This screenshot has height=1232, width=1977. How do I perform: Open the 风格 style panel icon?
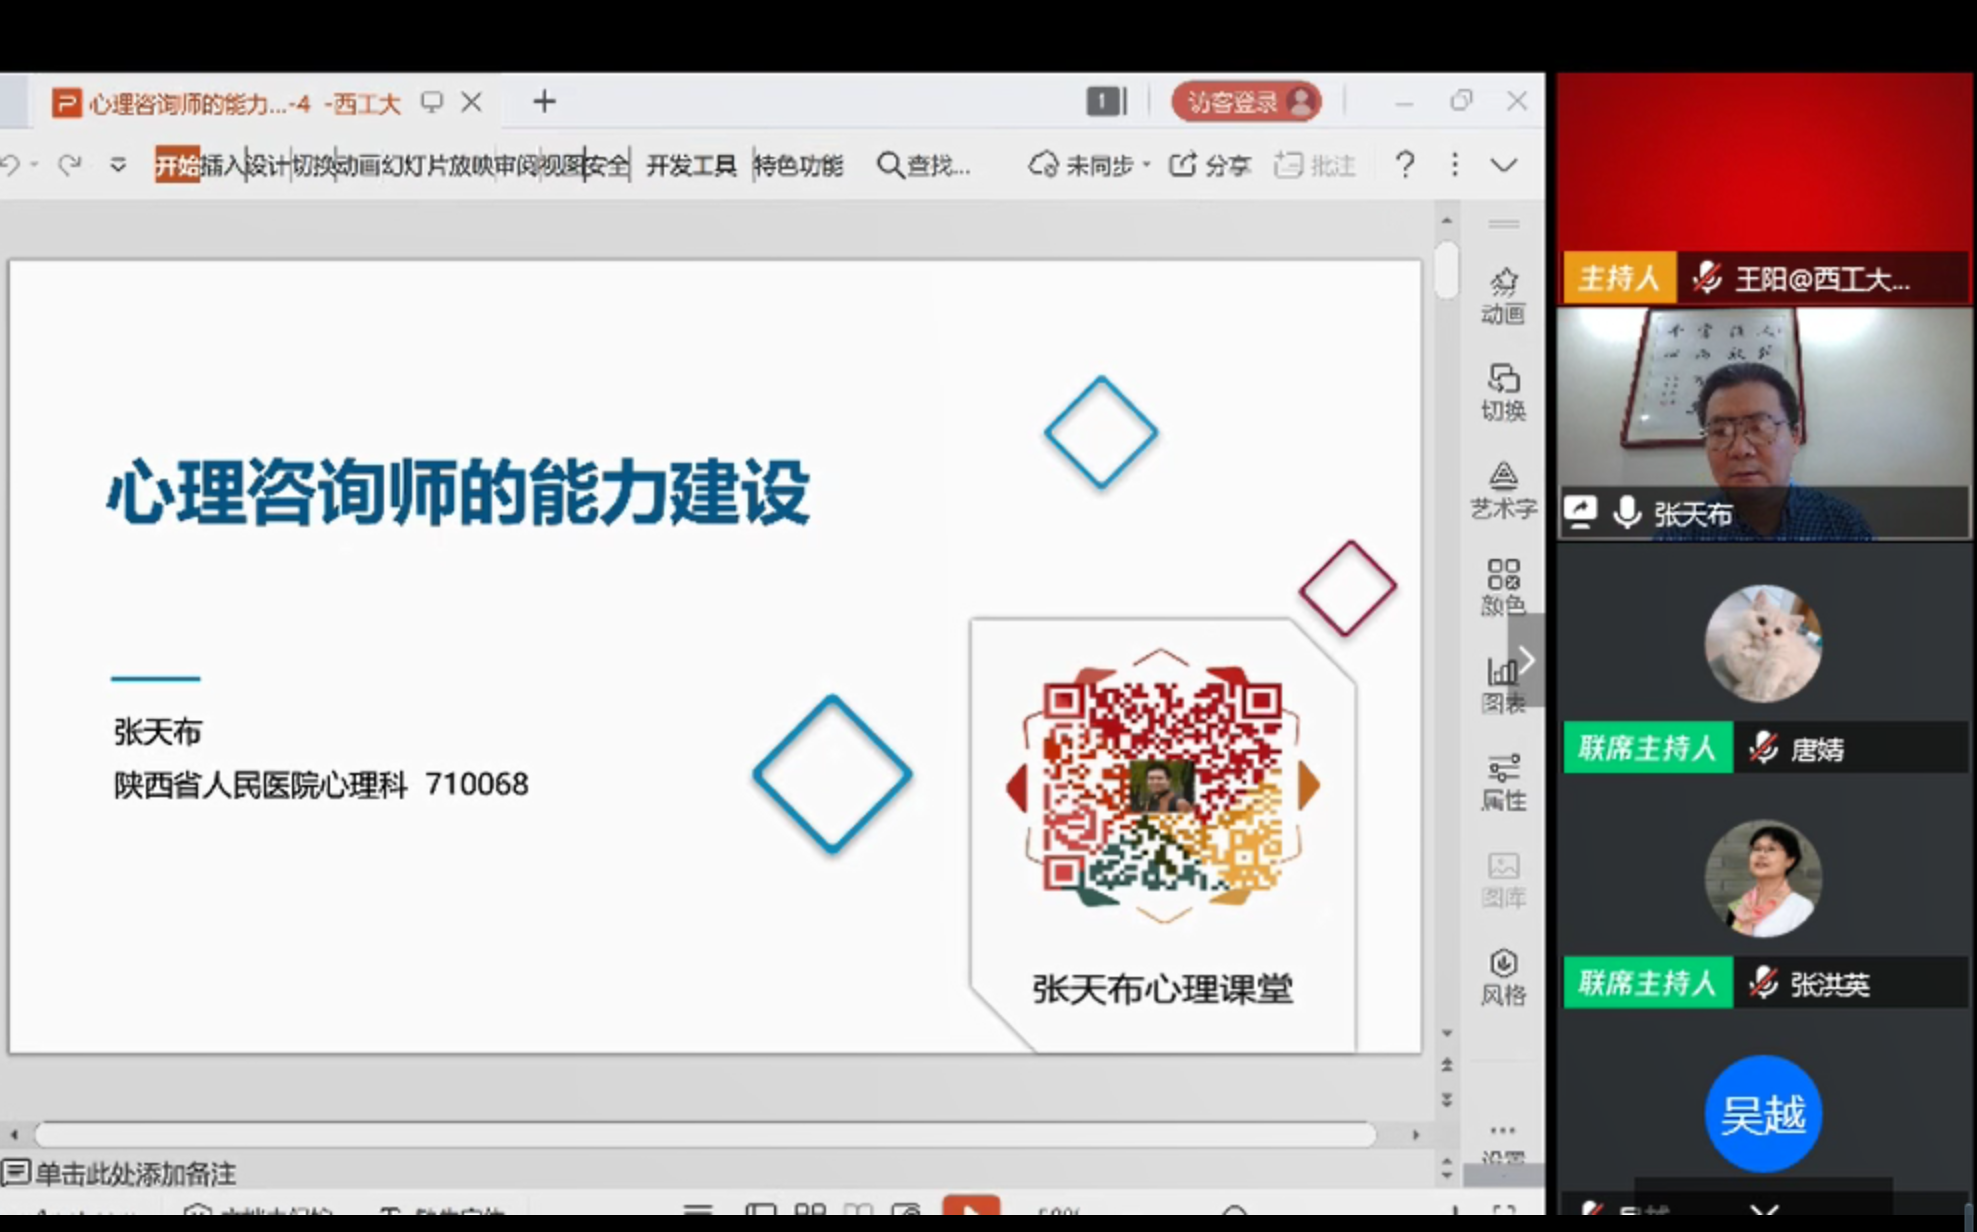coord(1503,977)
